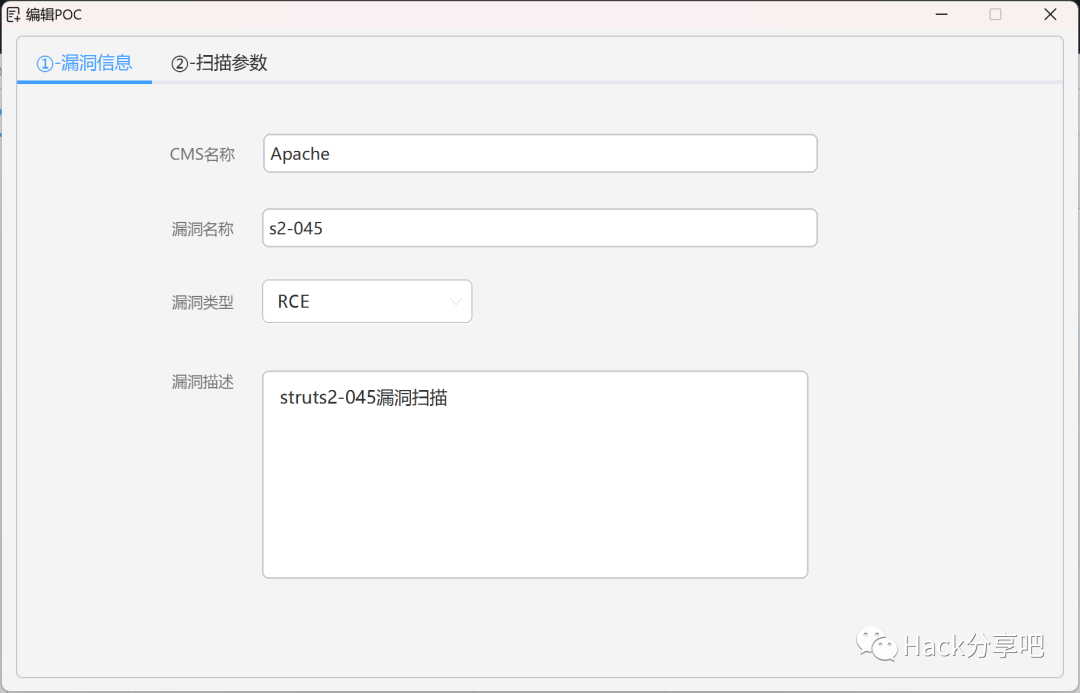Select the RCE value in 漏洞类型 combo box
Viewport: 1080px width, 693px height.
click(294, 301)
